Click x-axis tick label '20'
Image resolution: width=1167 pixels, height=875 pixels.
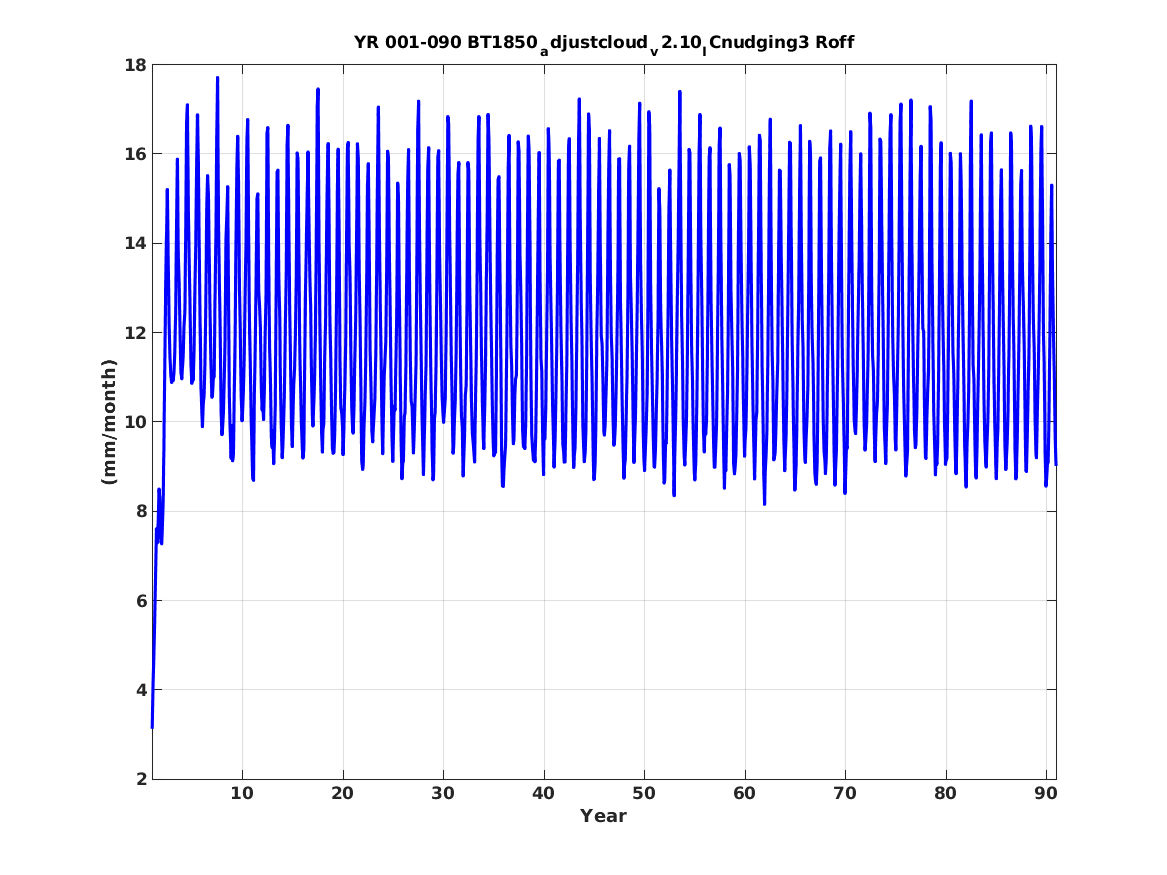[x=342, y=793]
